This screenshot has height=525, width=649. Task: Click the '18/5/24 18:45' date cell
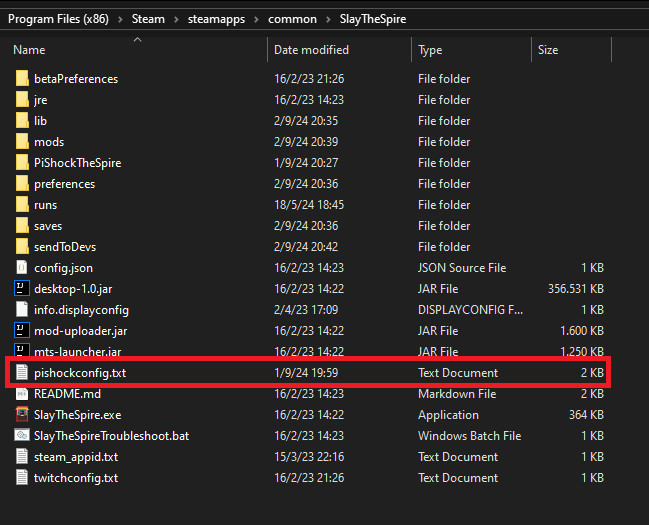[x=309, y=205]
